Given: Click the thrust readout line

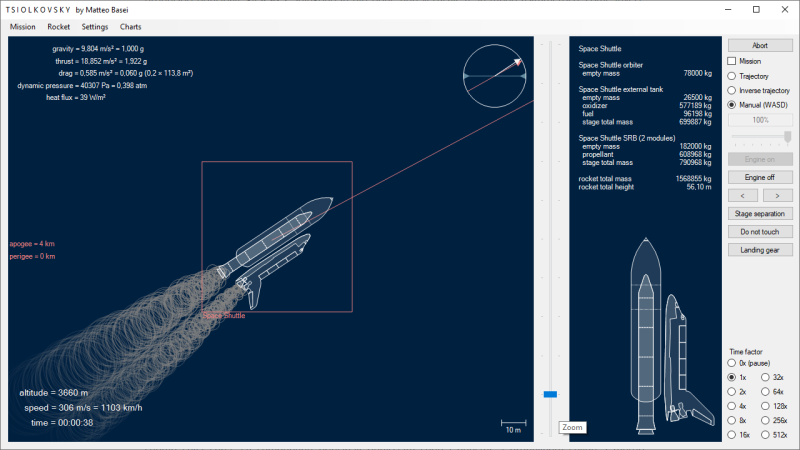Looking at the screenshot, I should [x=102, y=61].
